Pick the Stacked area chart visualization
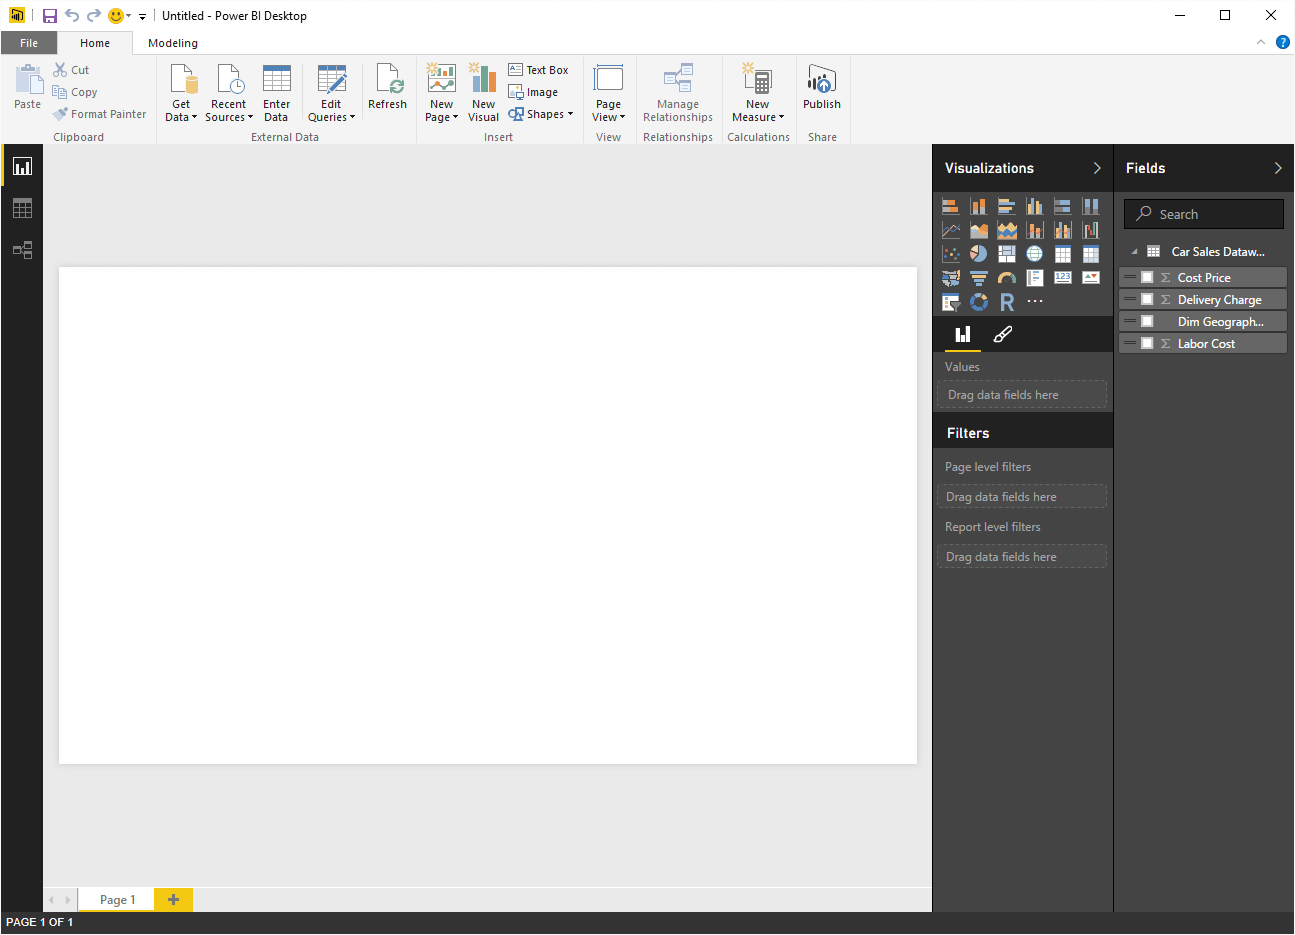The width and height of the screenshot is (1295, 935). pos(1007,230)
